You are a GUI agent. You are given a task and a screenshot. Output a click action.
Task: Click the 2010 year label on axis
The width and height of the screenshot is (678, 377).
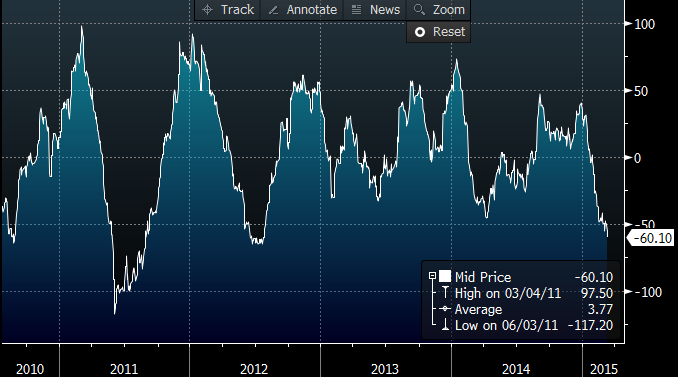pyautogui.click(x=30, y=369)
